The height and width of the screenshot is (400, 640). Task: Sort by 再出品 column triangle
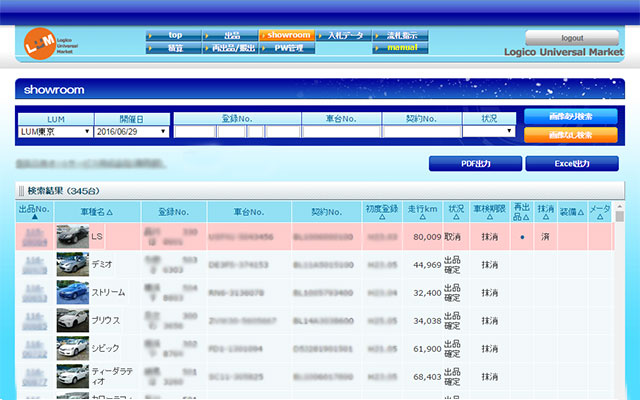526,217
